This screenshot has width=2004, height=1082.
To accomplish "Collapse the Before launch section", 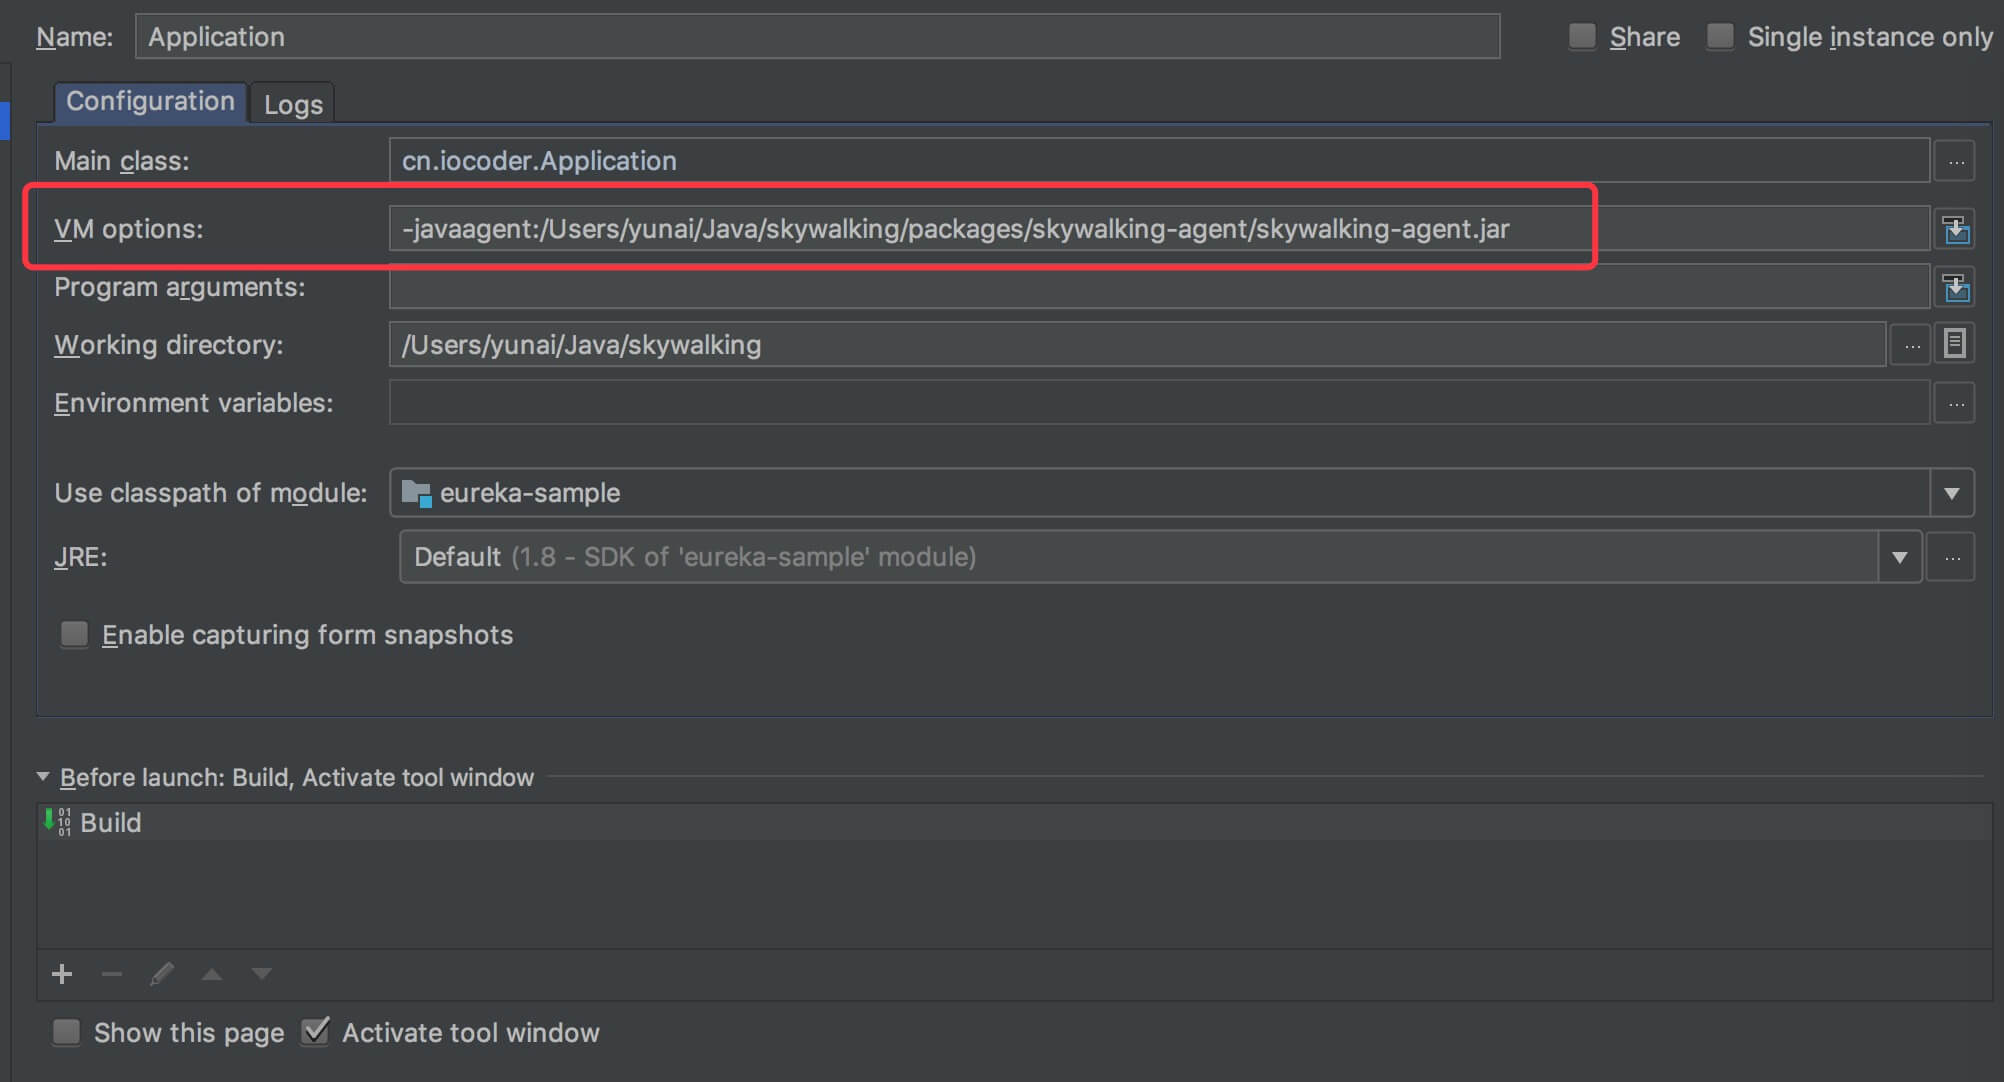I will coord(43,777).
